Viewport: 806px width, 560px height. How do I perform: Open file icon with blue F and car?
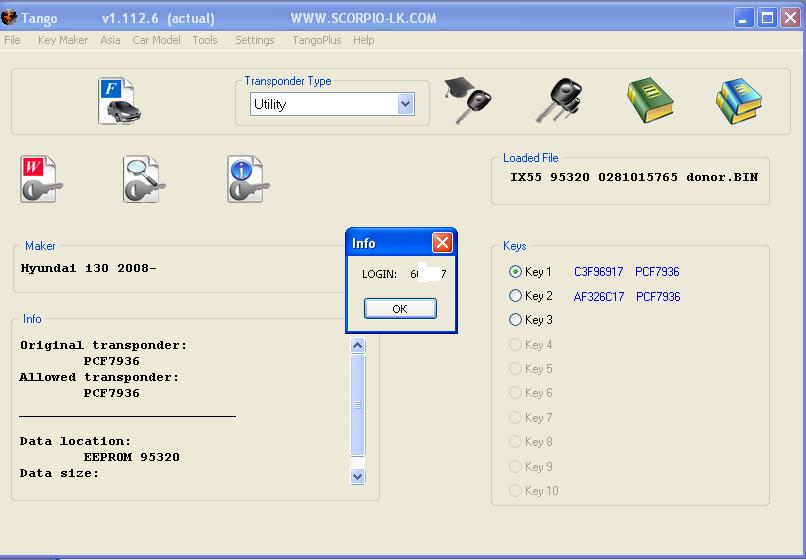[119, 101]
